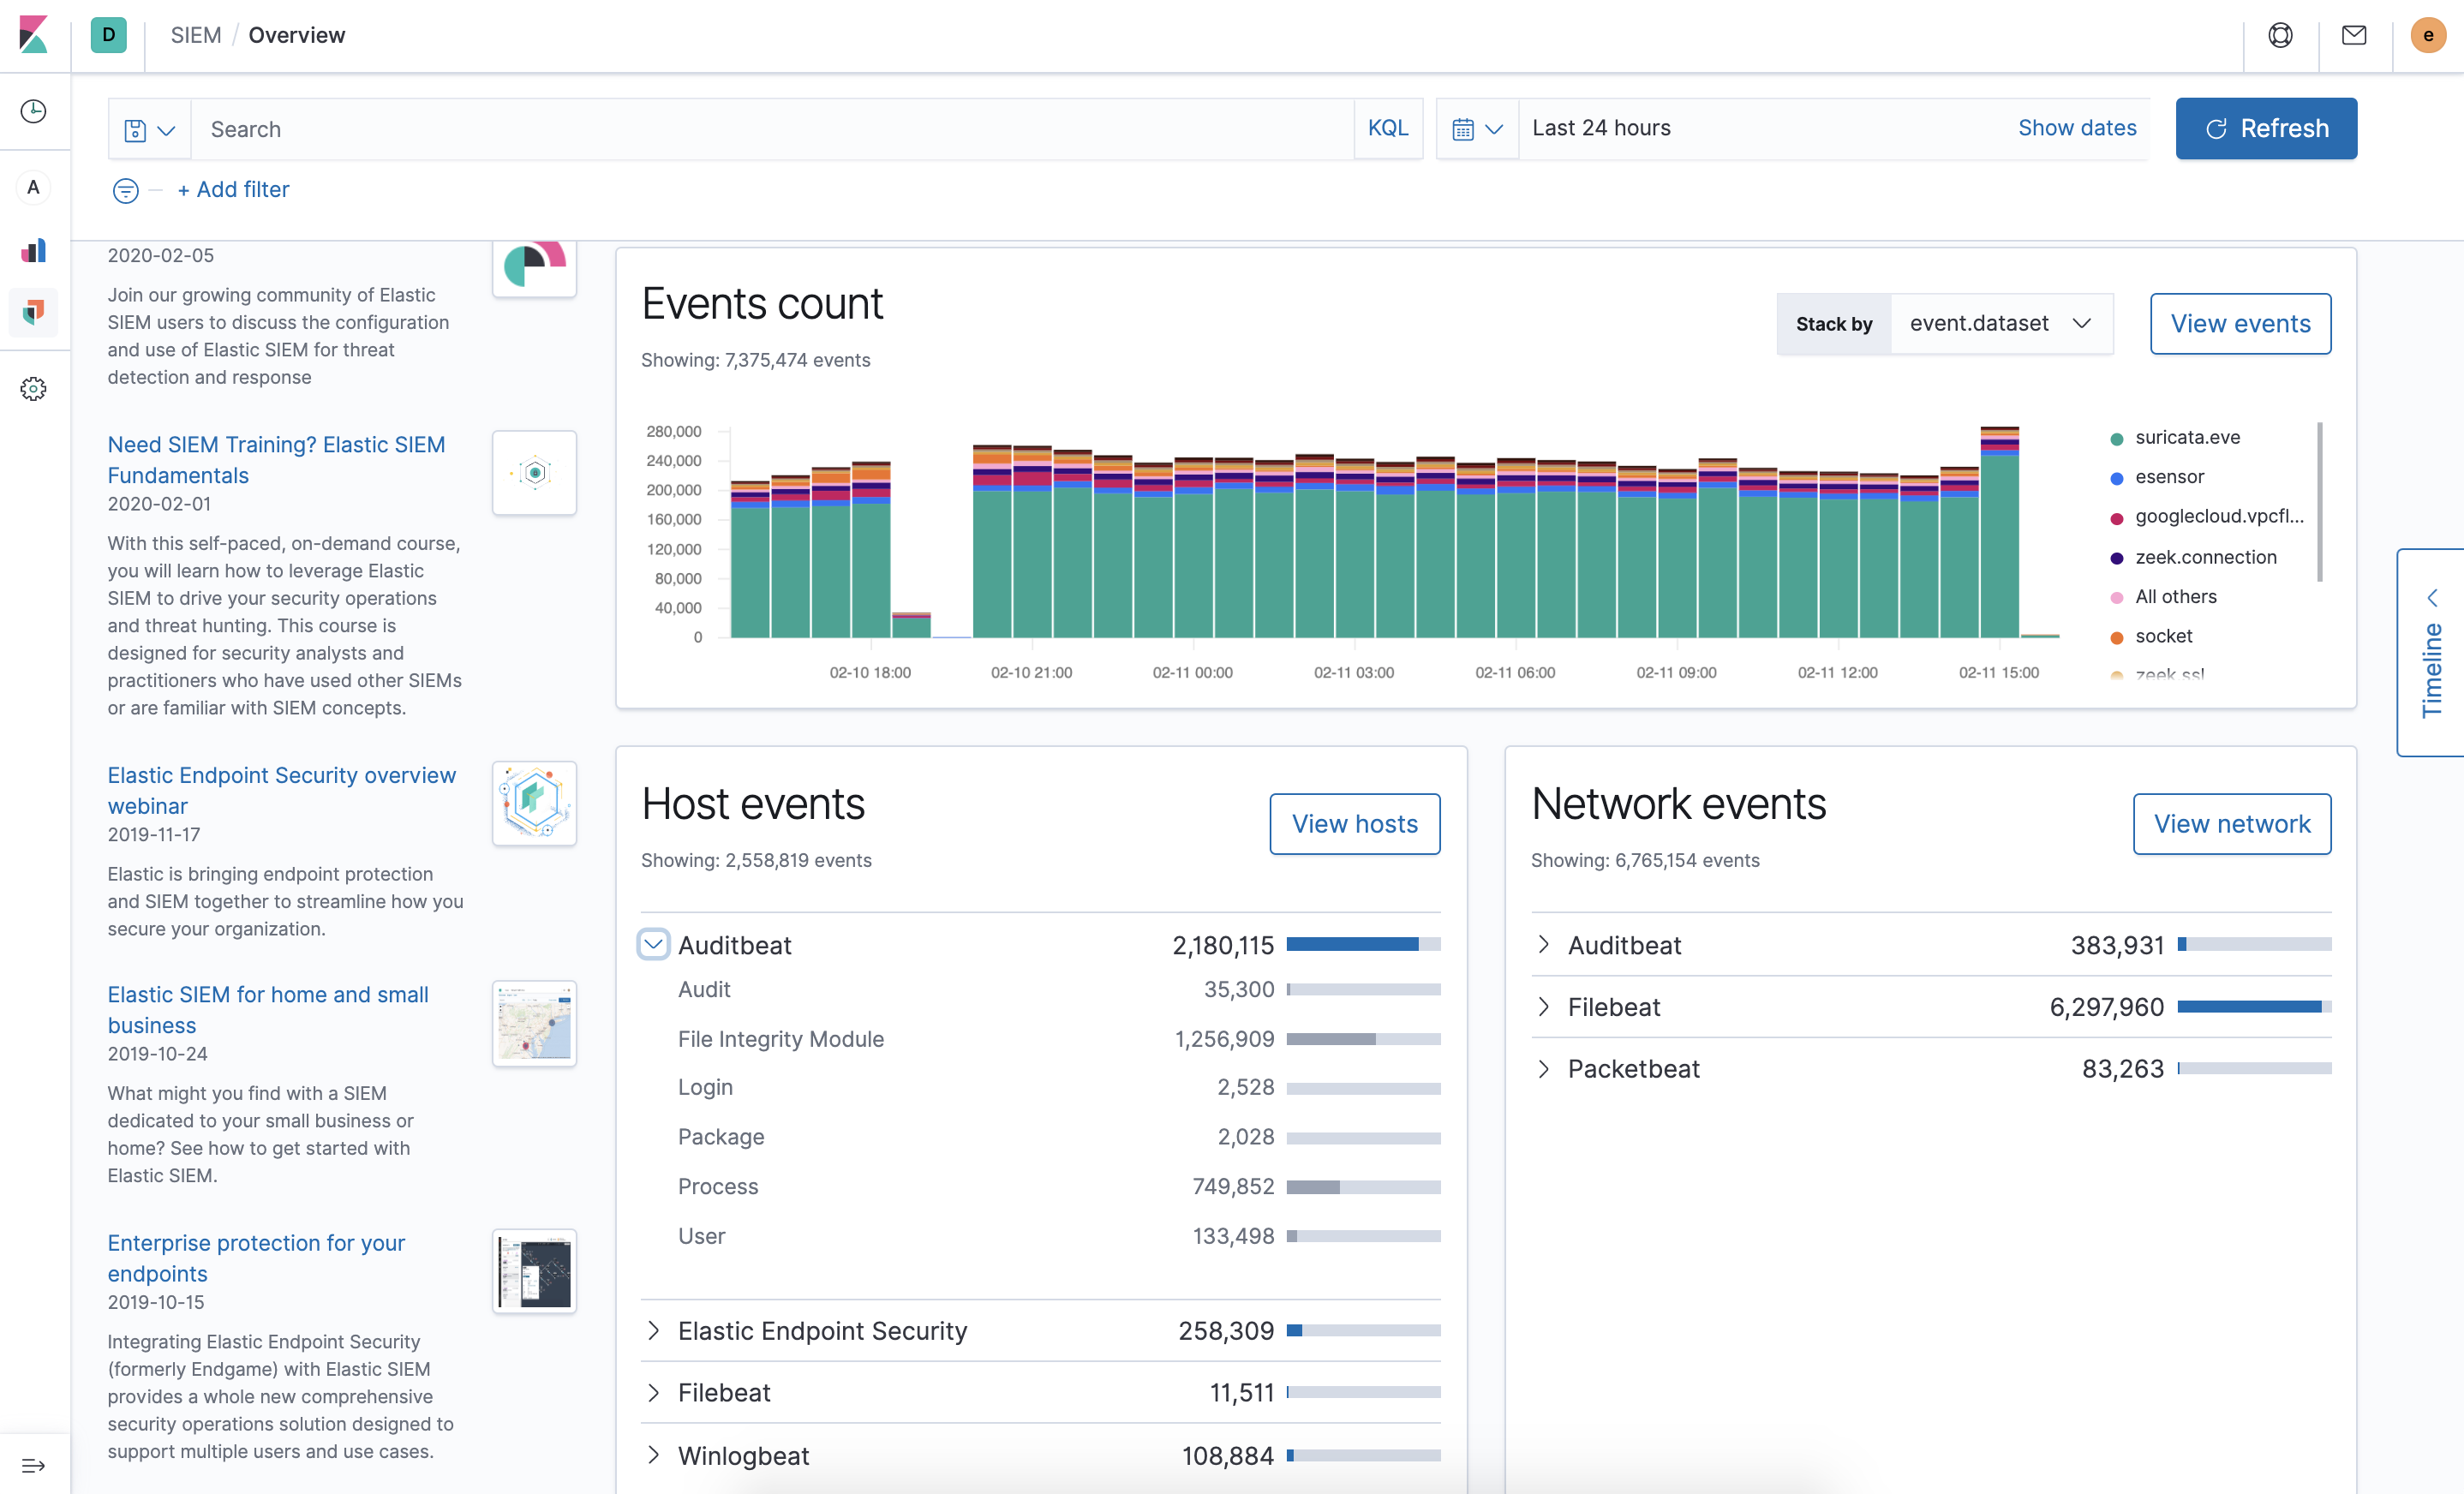Open Elastic SIEM for home and small business
The width and height of the screenshot is (2464, 1494).
pyautogui.click(x=268, y=1009)
